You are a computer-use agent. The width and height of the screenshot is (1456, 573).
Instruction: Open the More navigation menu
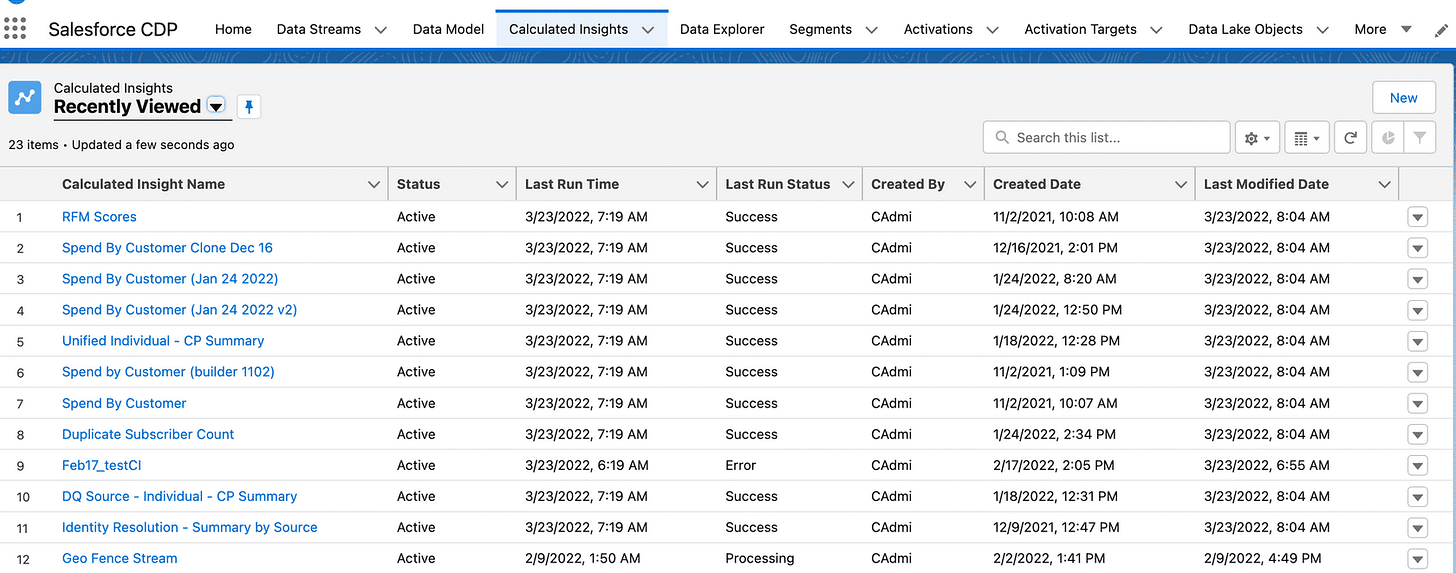1382,29
